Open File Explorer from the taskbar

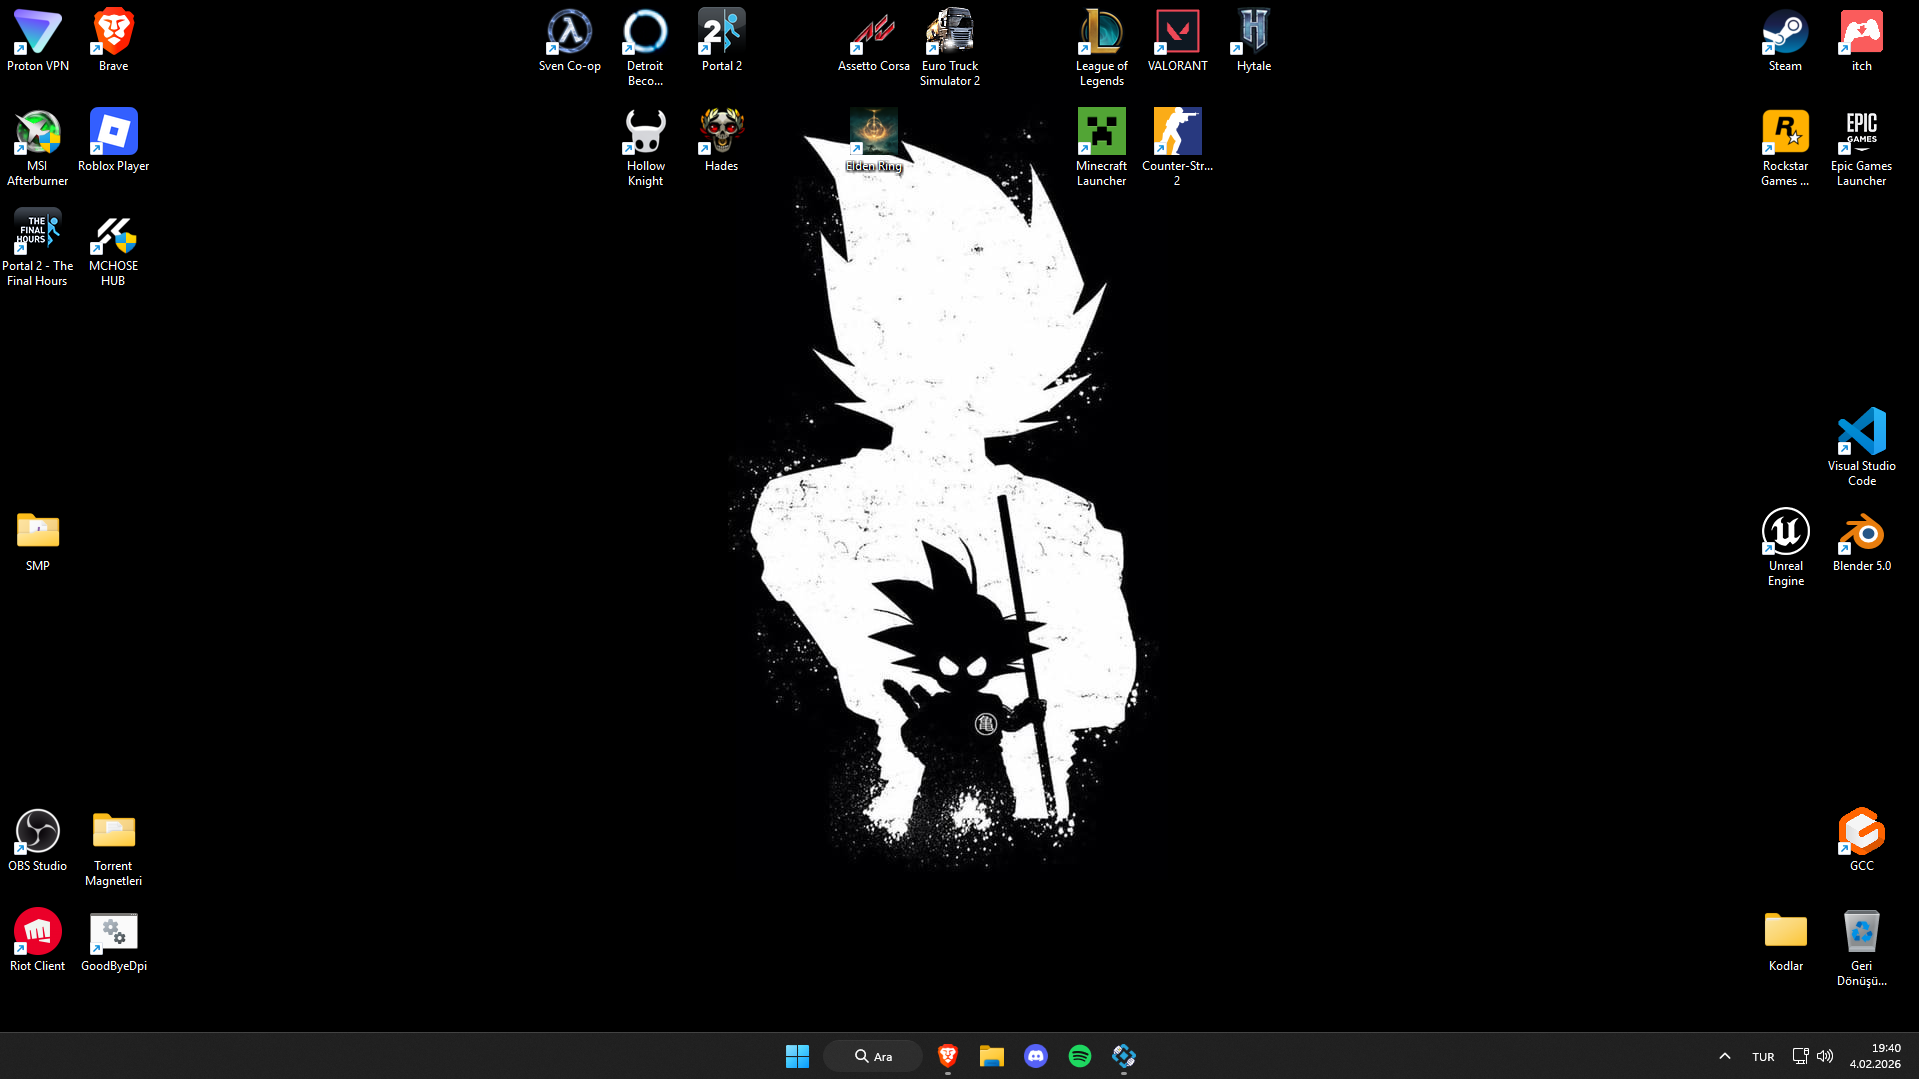[x=992, y=1056]
